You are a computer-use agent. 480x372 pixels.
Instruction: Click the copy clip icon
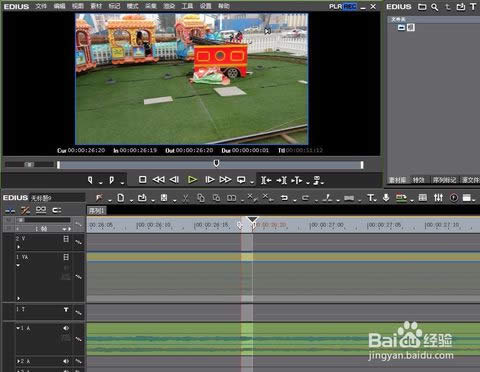point(201,198)
